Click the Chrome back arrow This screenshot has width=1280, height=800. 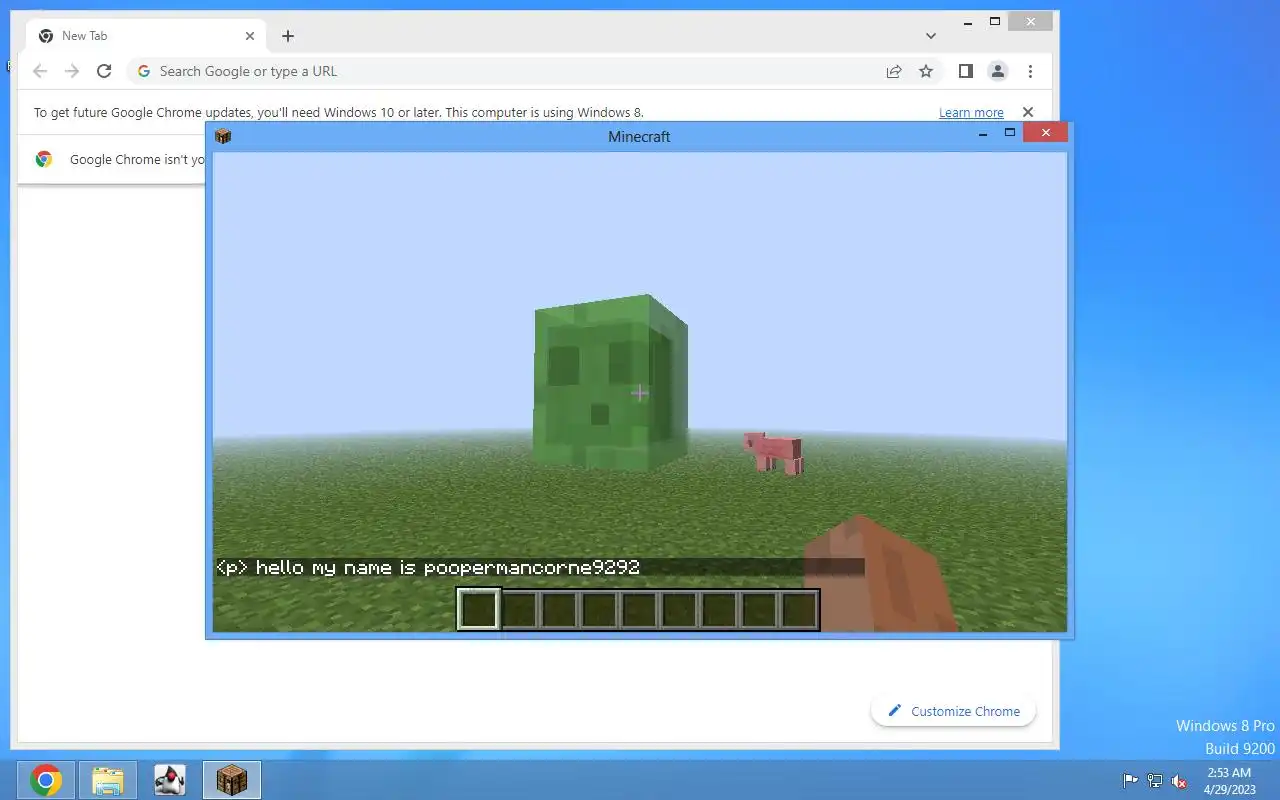40,71
